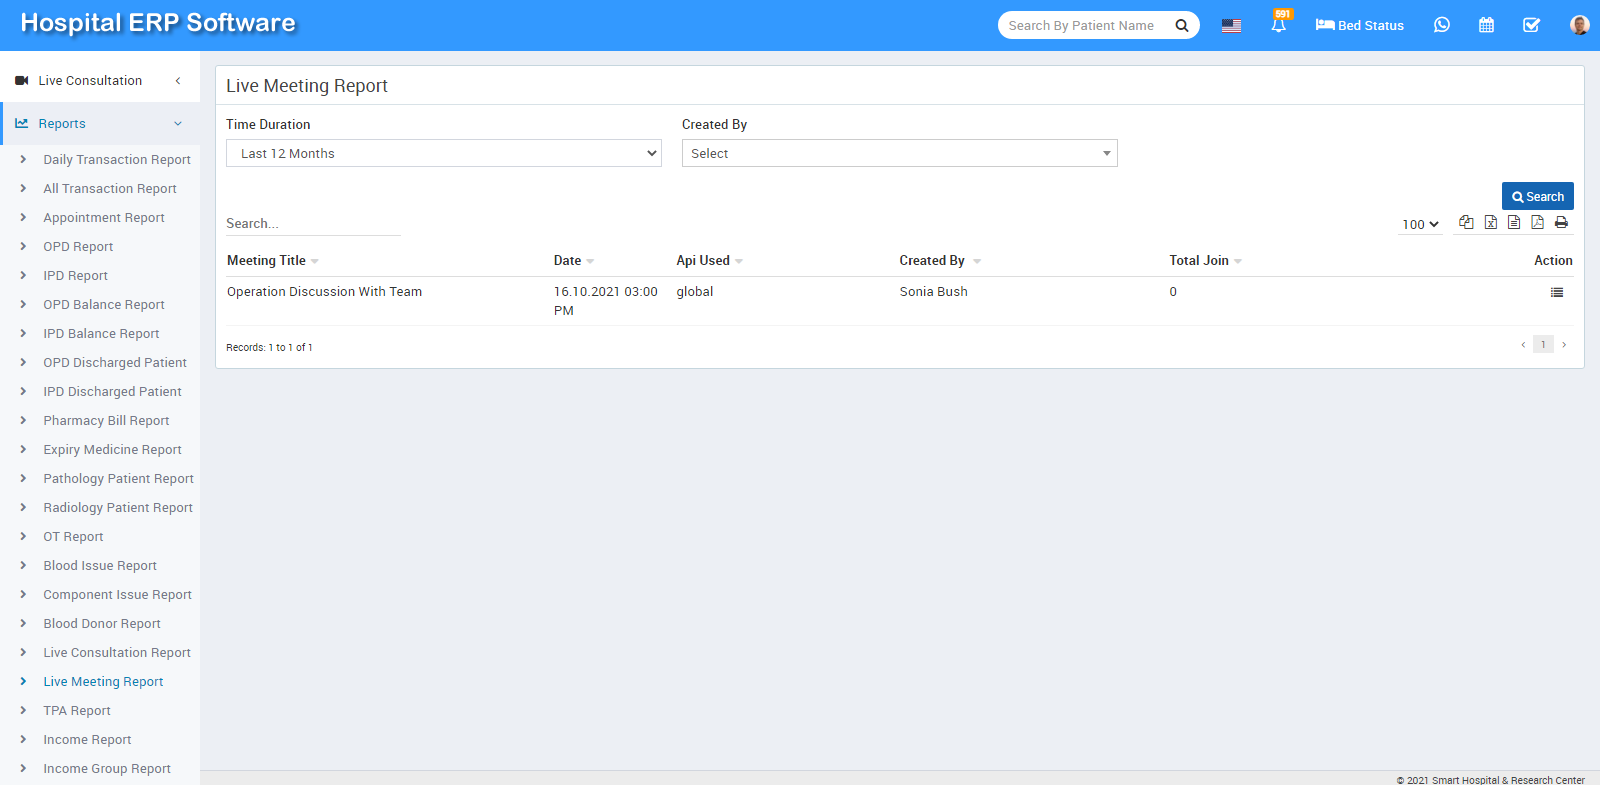Open Bed Status link in header

pyautogui.click(x=1359, y=25)
